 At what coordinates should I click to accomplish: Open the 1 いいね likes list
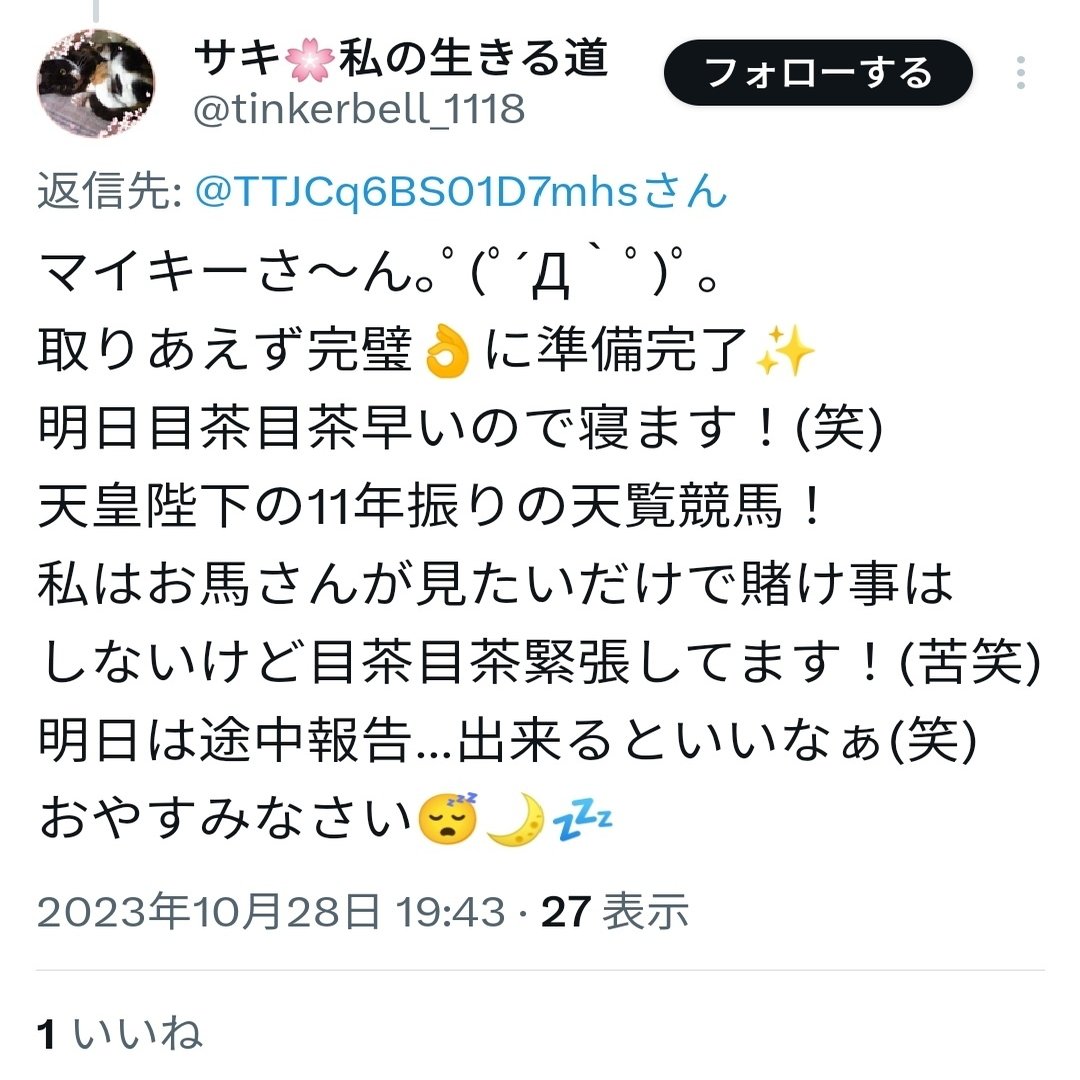tap(120, 1033)
